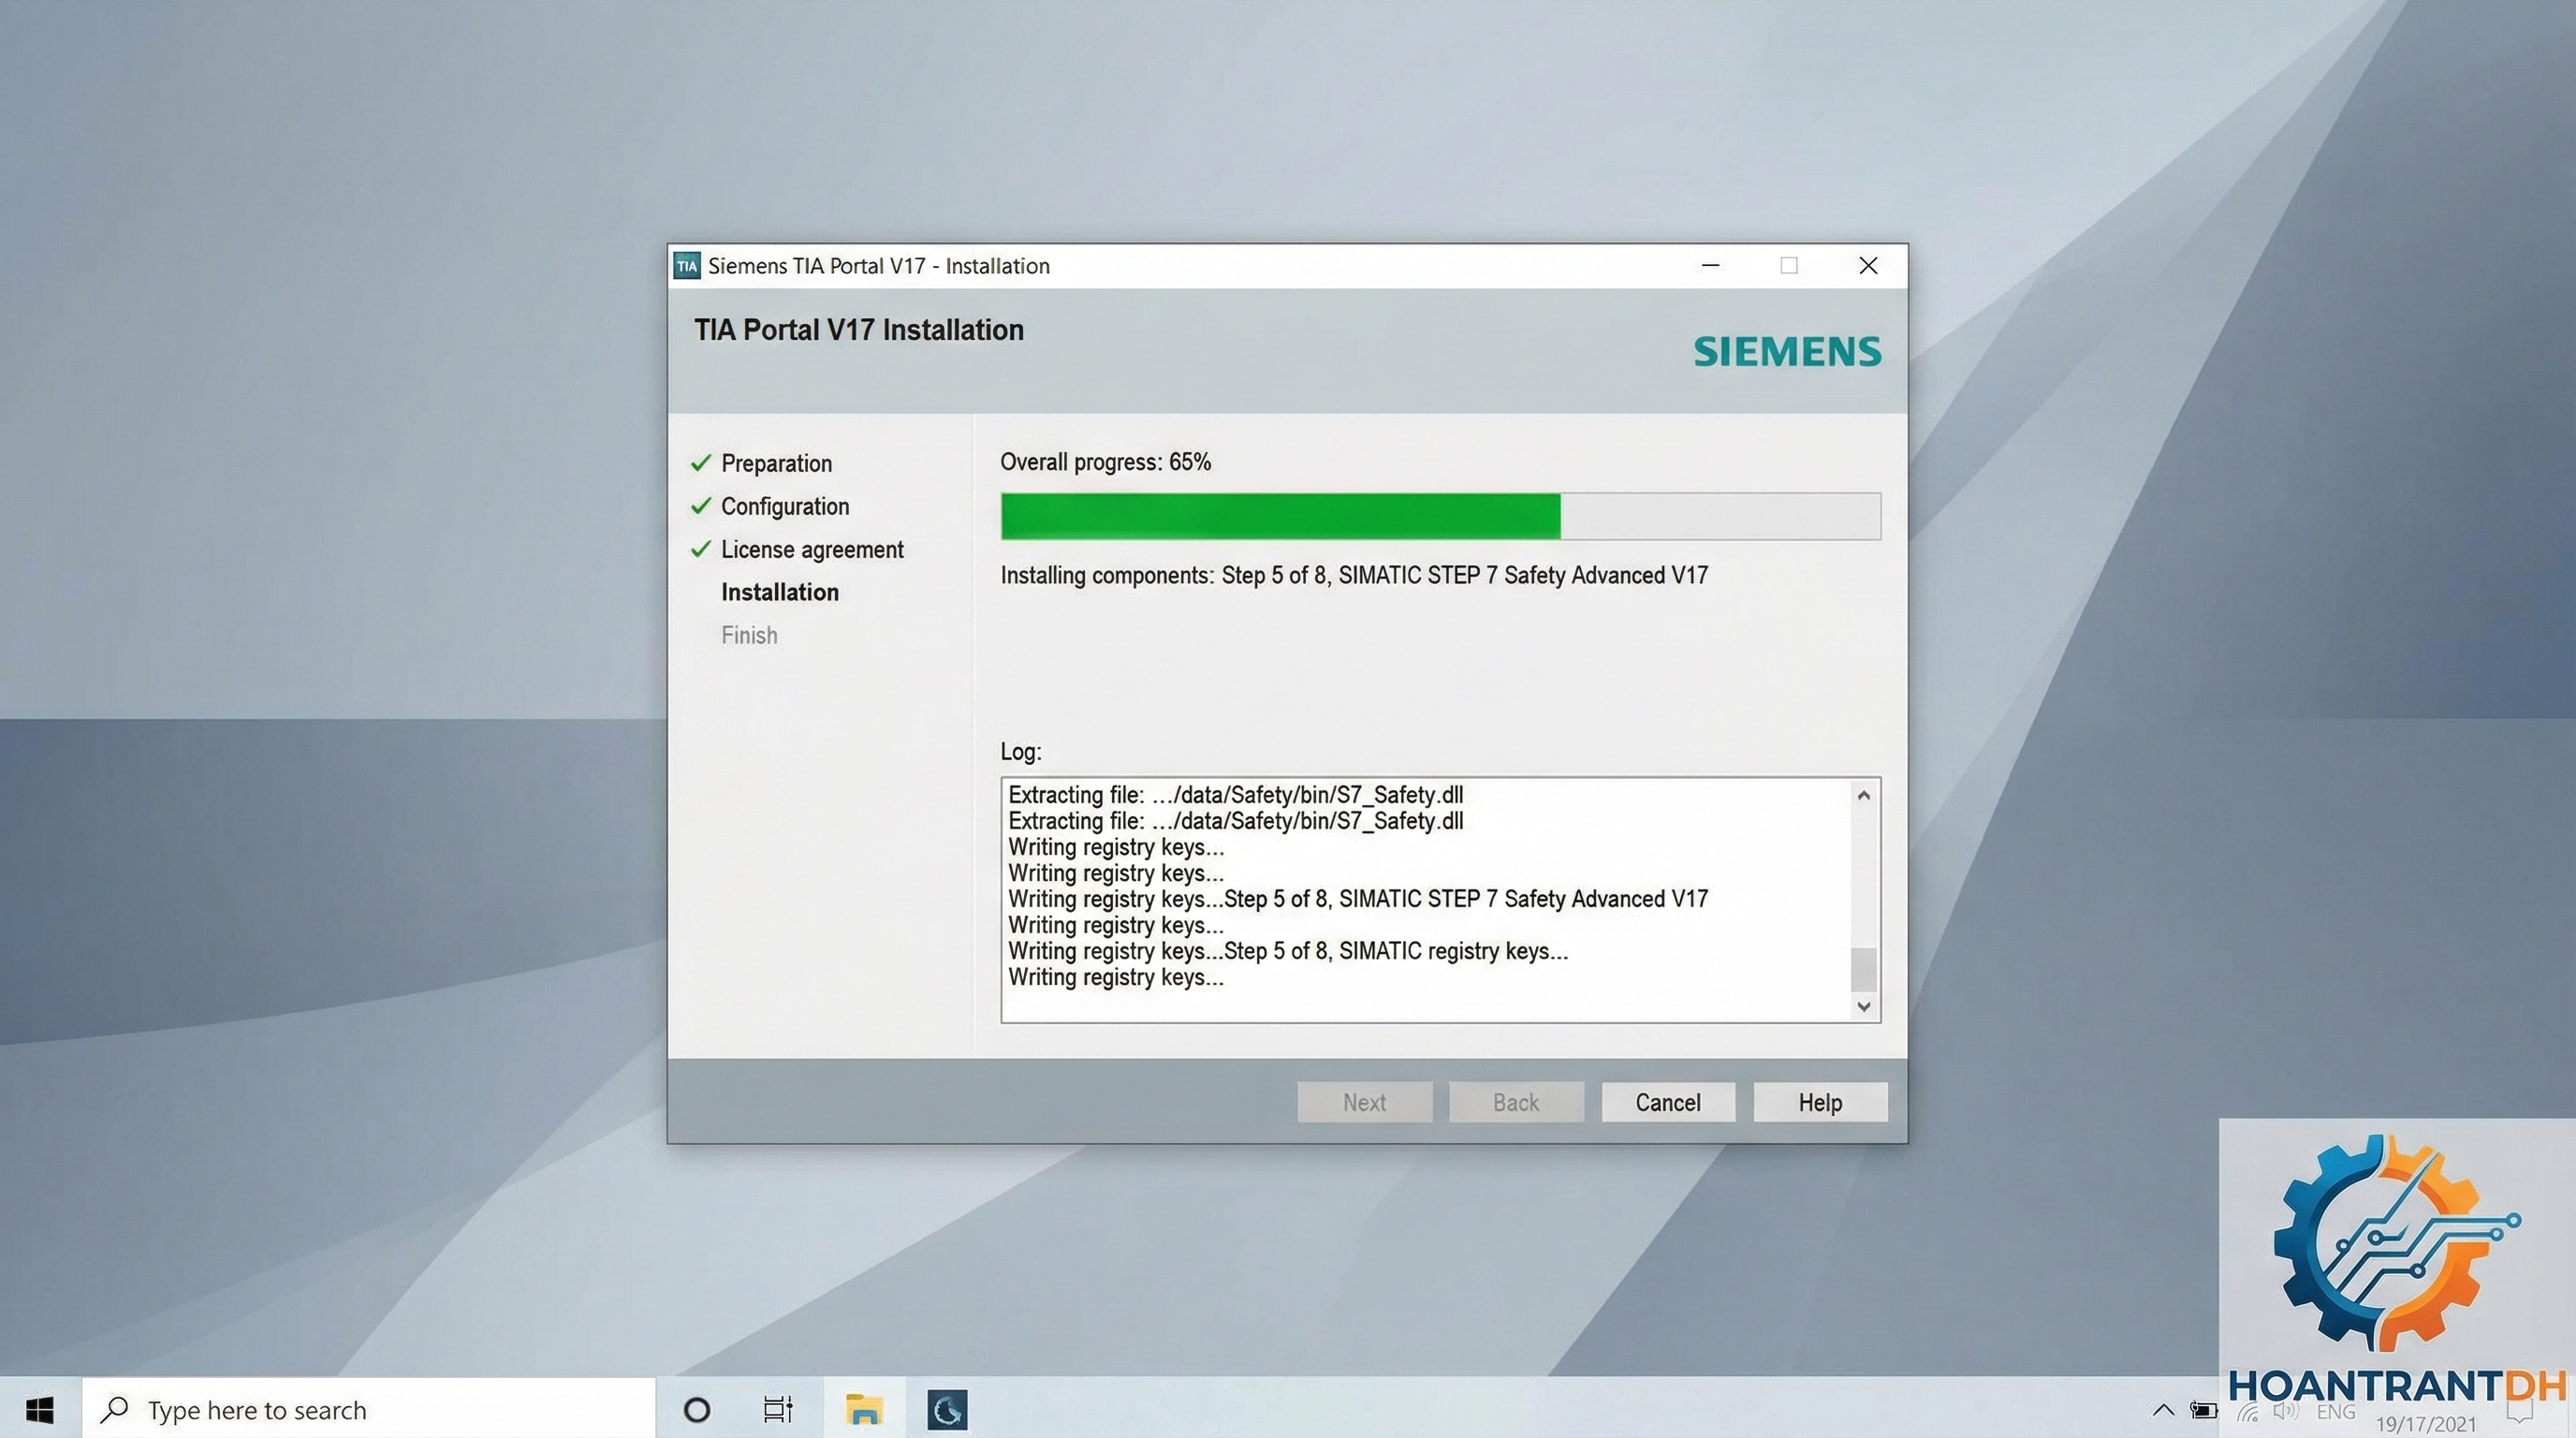
Task: Open Task View on the taskbar
Action: coord(778,1410)
